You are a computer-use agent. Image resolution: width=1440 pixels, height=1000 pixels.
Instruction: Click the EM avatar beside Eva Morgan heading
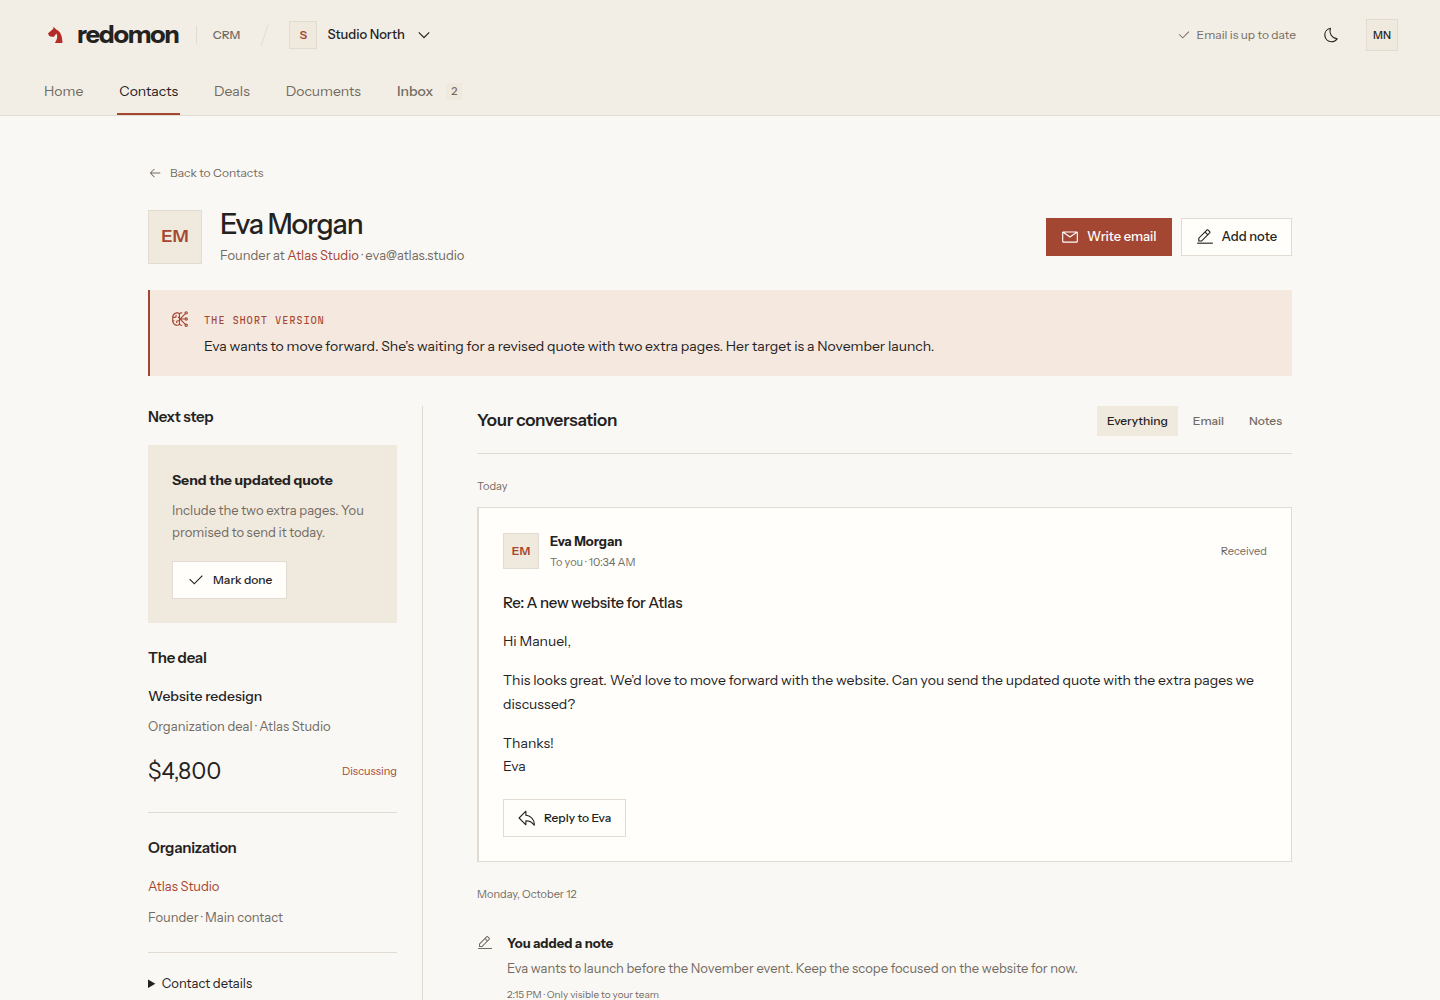[x=175, y=237]
